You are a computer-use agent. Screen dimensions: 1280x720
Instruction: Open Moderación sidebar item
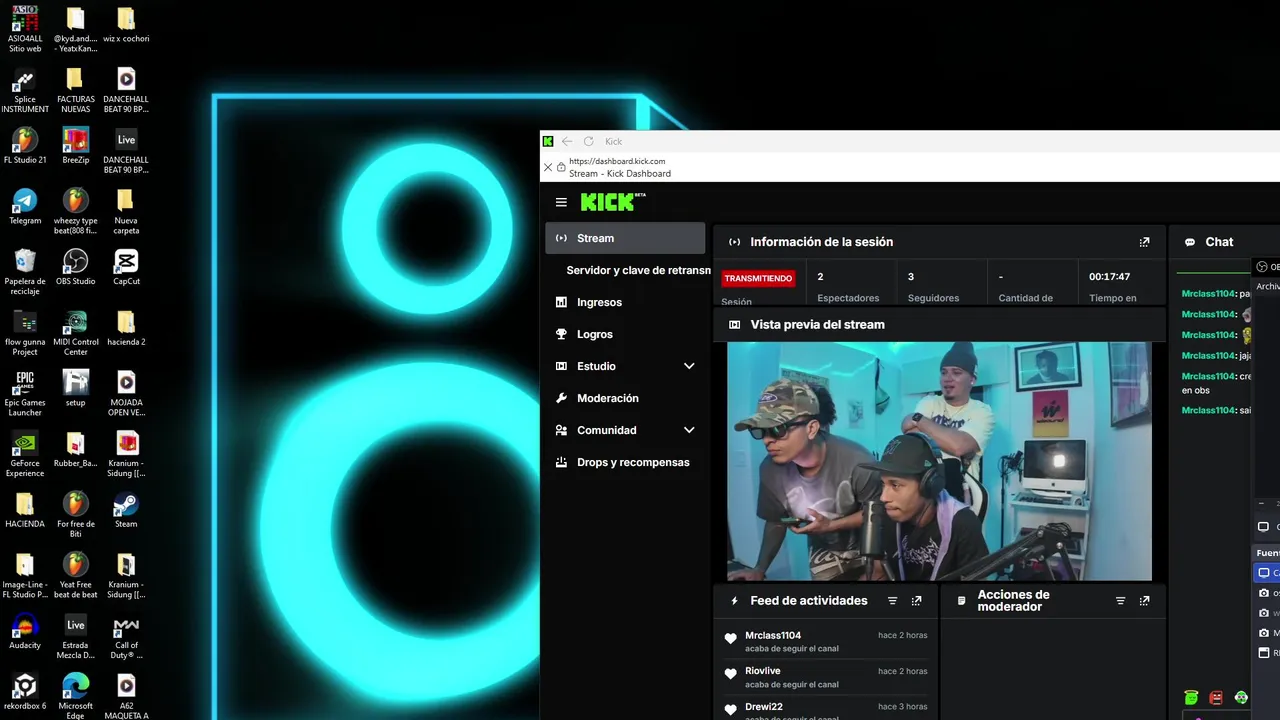click(625, 398)
